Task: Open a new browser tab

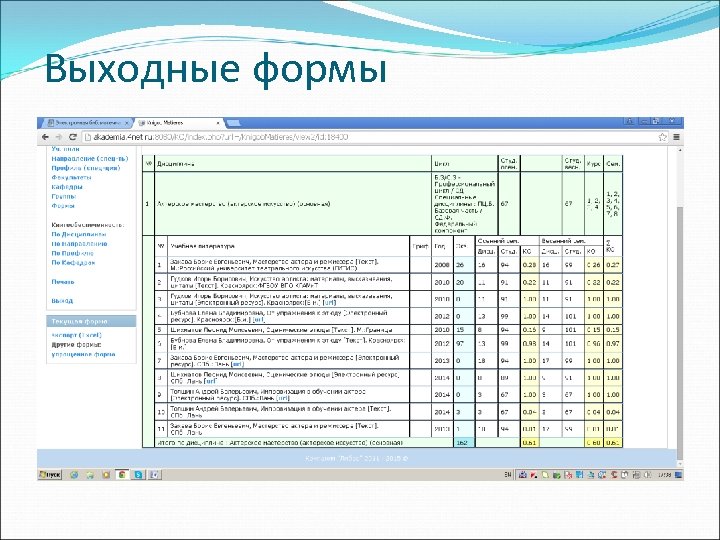Action: point(233,123)
